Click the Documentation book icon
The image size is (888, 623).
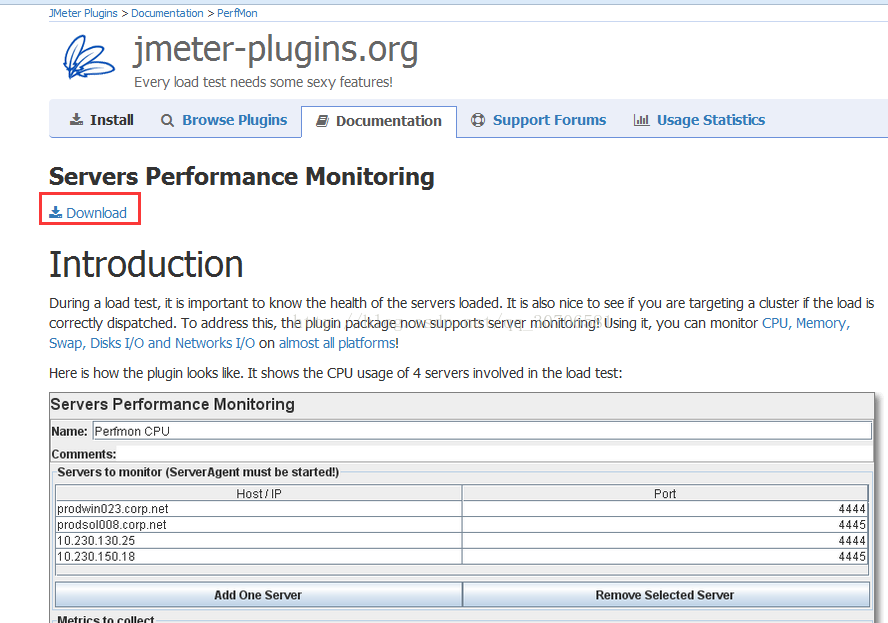[x=322, y=121]
